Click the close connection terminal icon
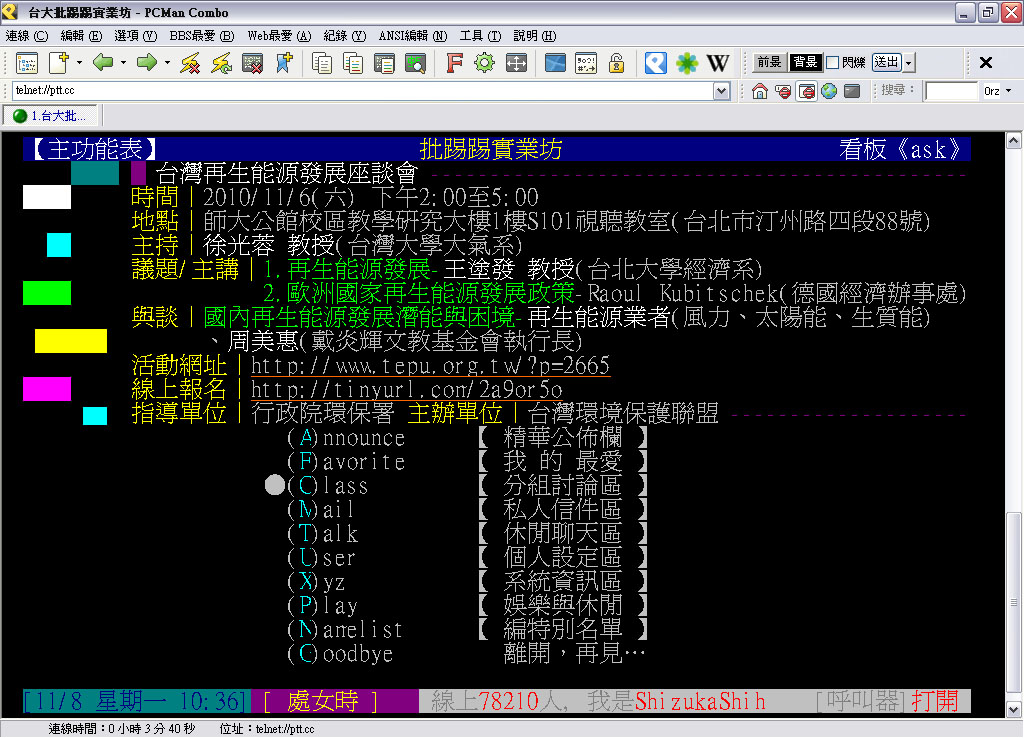The height and width of the screenshot is (738, 1024). [253, 63]
